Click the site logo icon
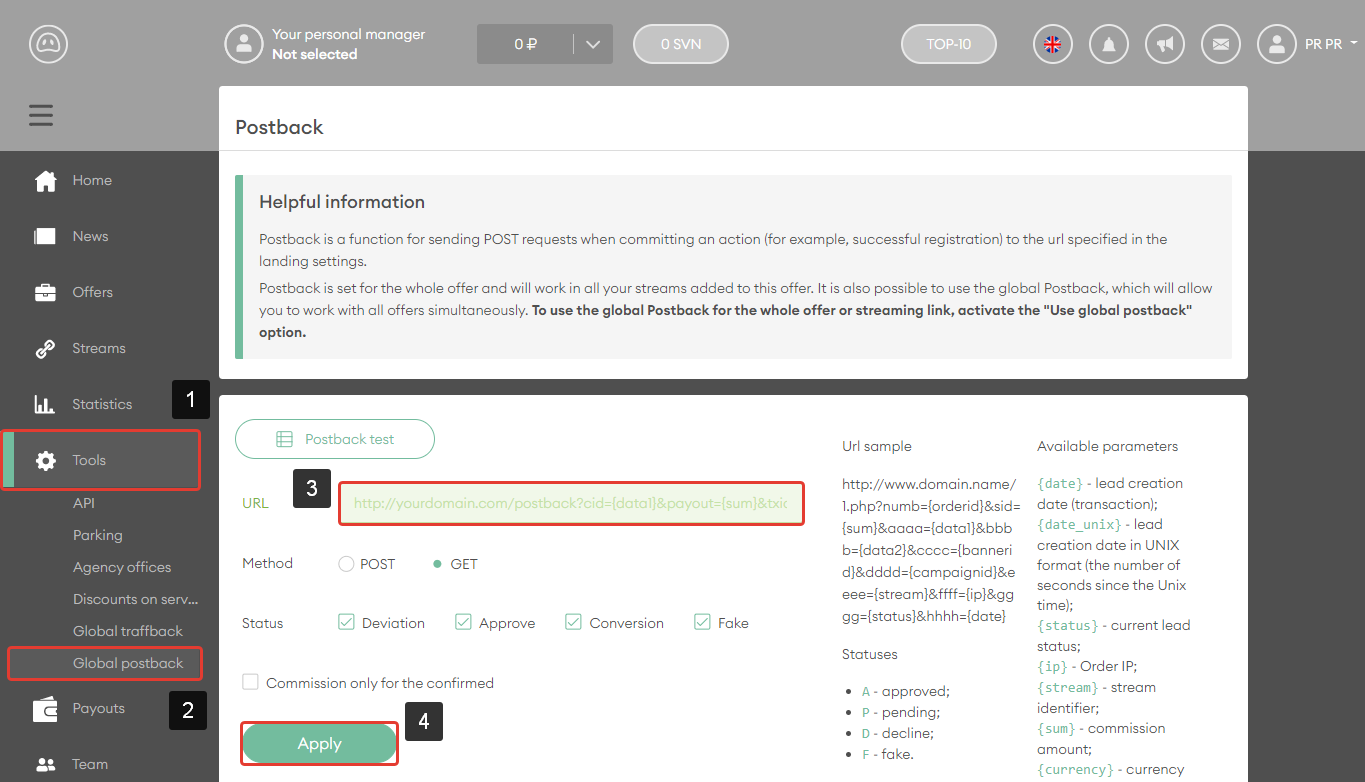 point(48,44)
